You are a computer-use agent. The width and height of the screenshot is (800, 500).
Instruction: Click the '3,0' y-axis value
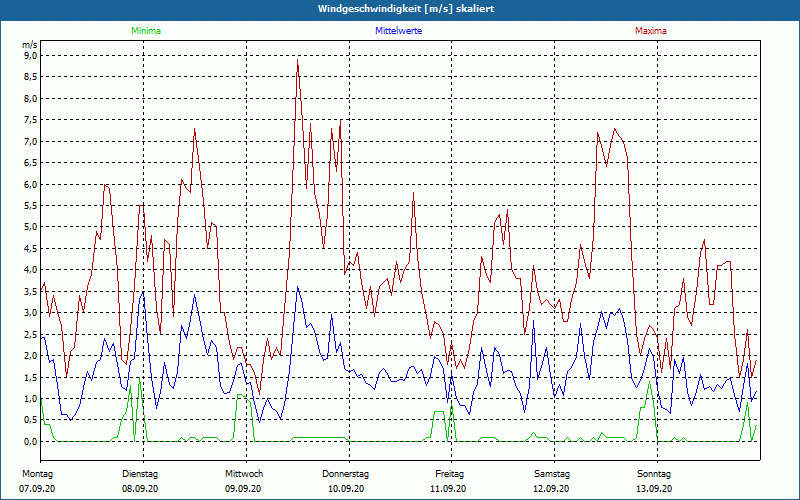pos(31,313)
